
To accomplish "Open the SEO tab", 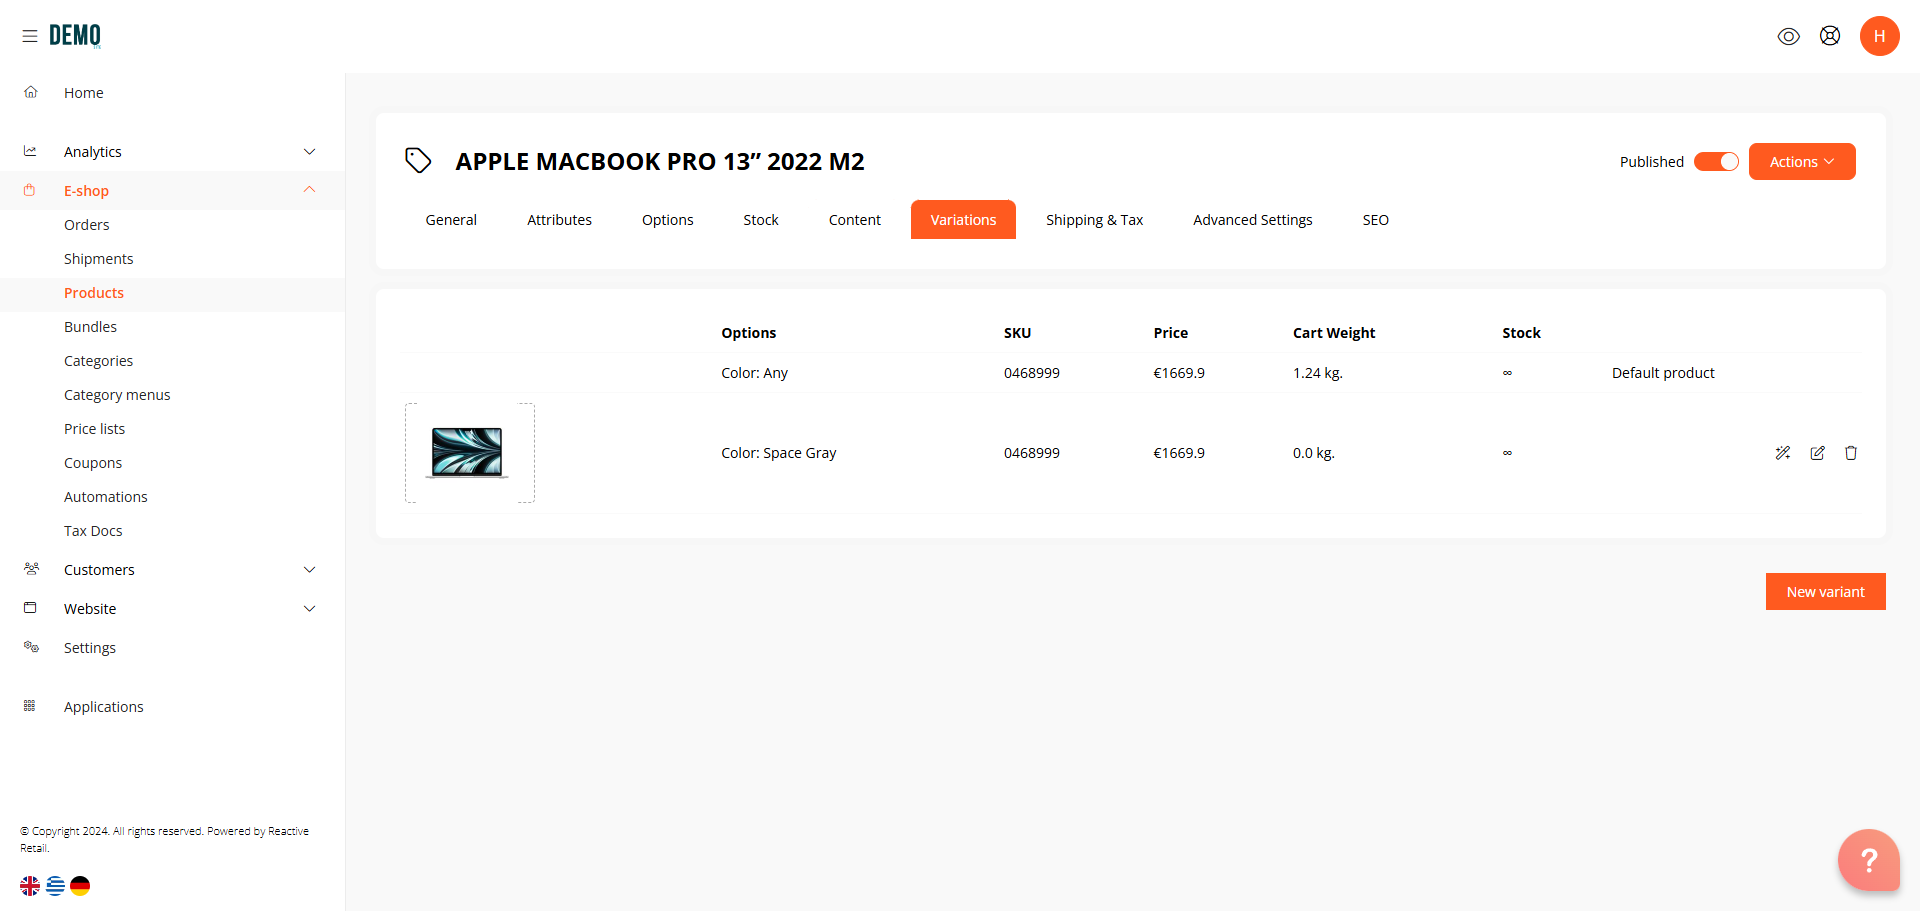I will [1376, 219].
